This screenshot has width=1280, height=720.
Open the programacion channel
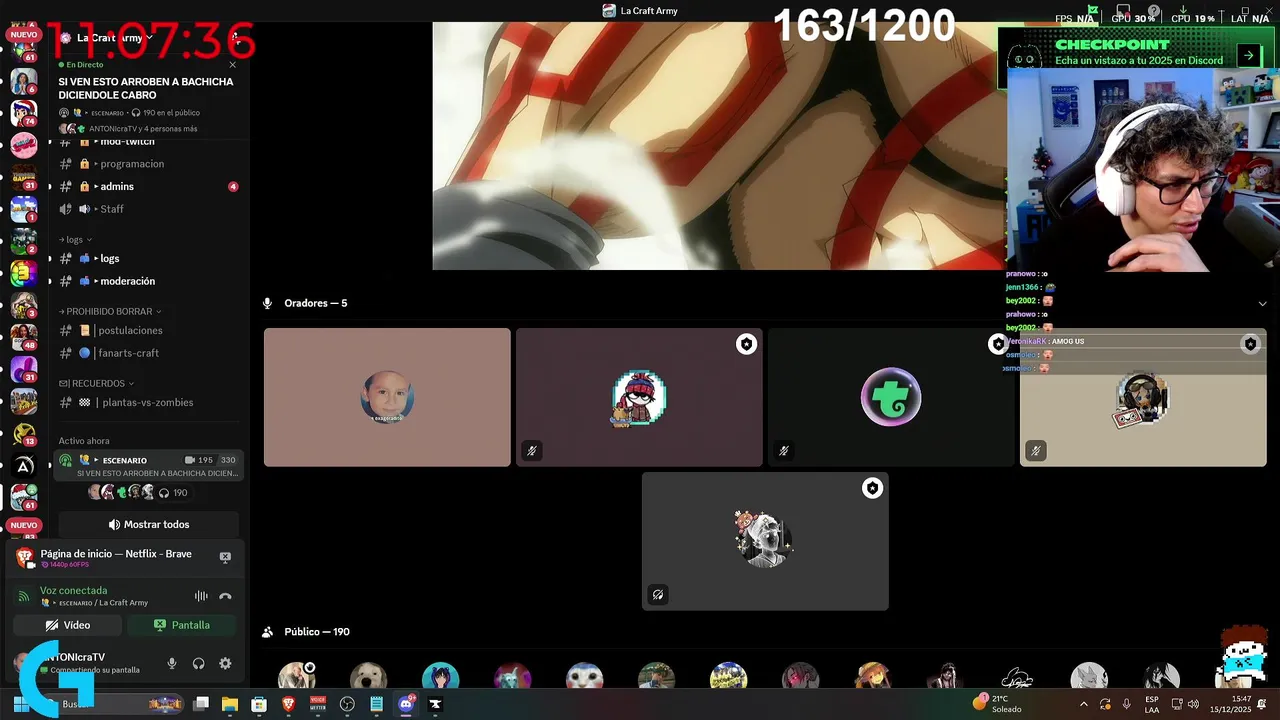(148, 164)
